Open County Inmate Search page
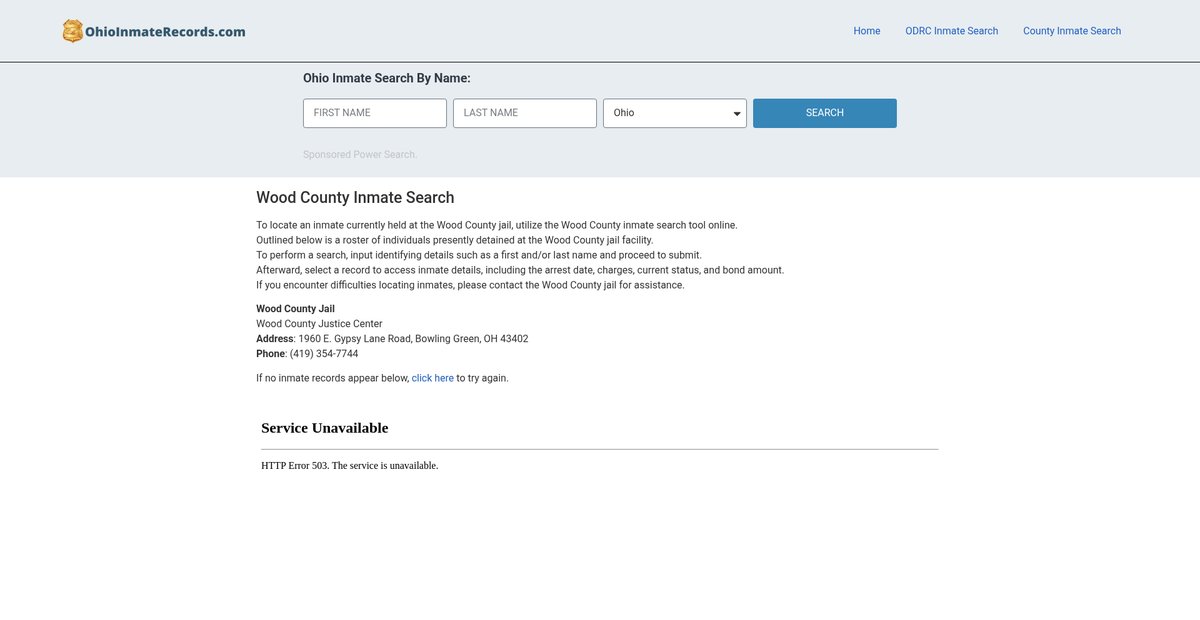 coord(1072,31)
